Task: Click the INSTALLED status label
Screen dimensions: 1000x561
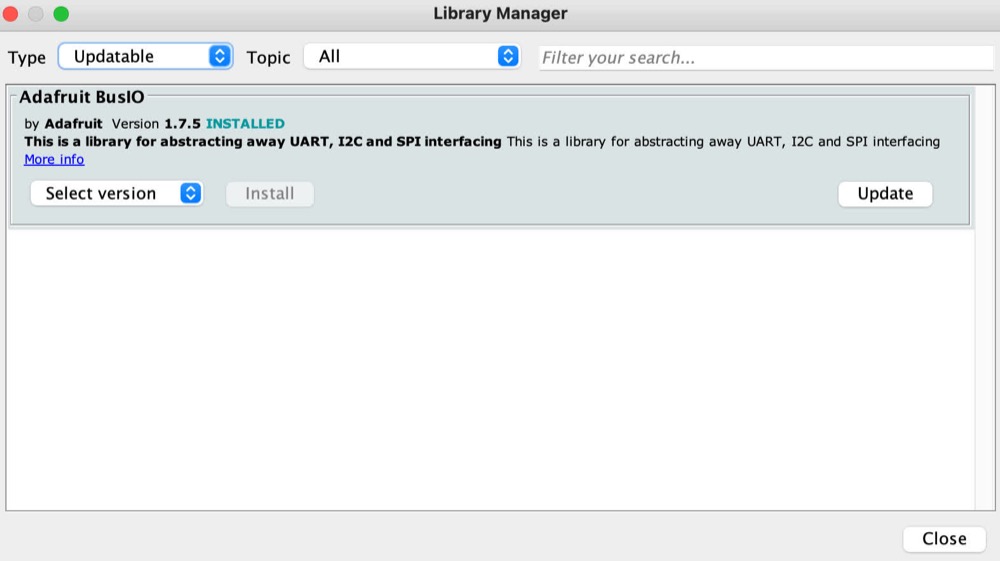Action: click(x=245, y=124)
